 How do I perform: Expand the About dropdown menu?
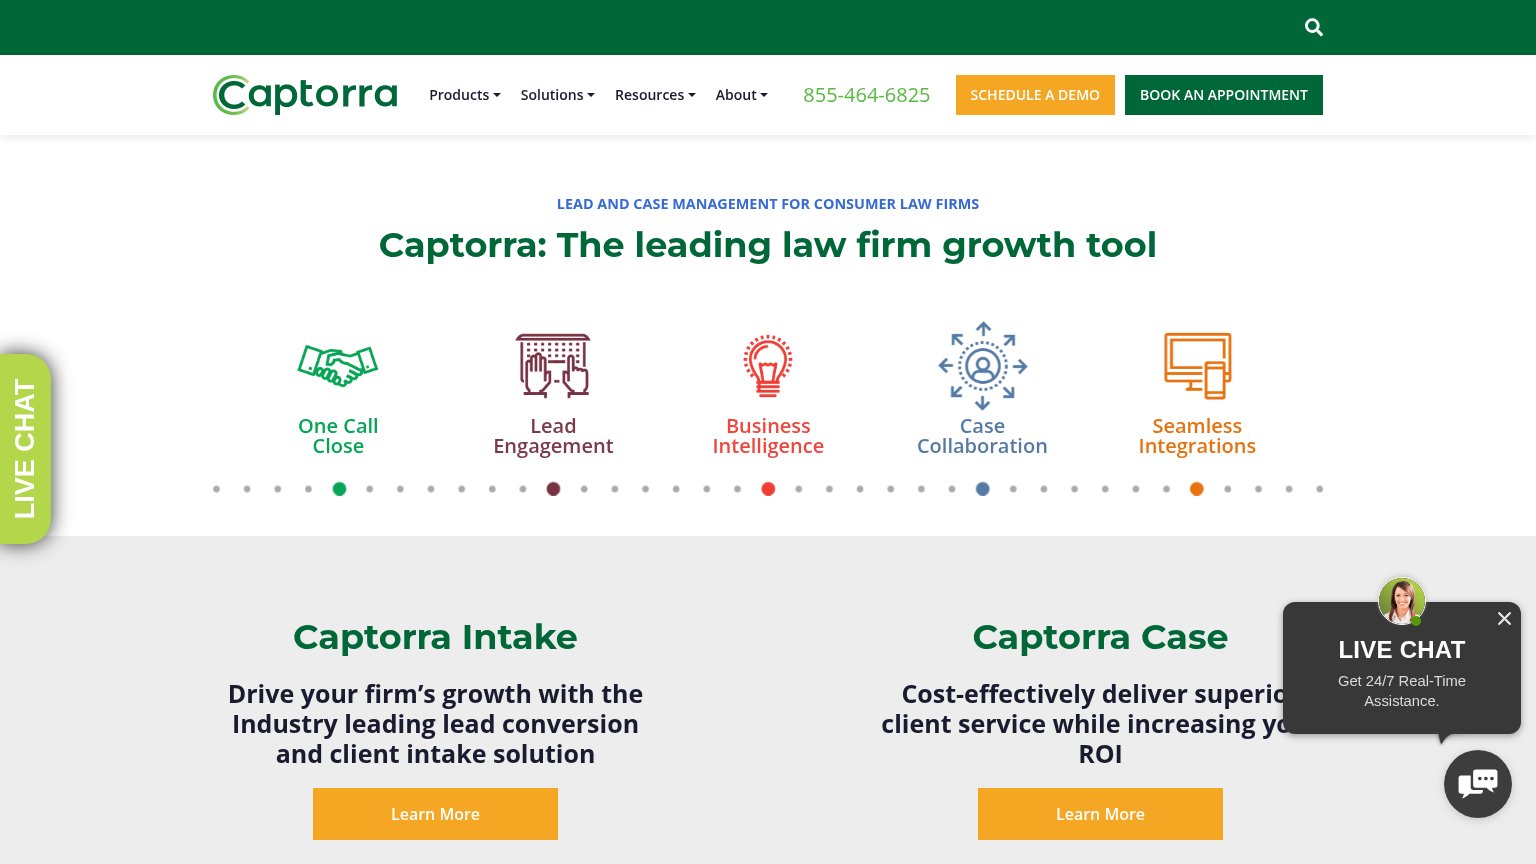(x=742, y=95)
